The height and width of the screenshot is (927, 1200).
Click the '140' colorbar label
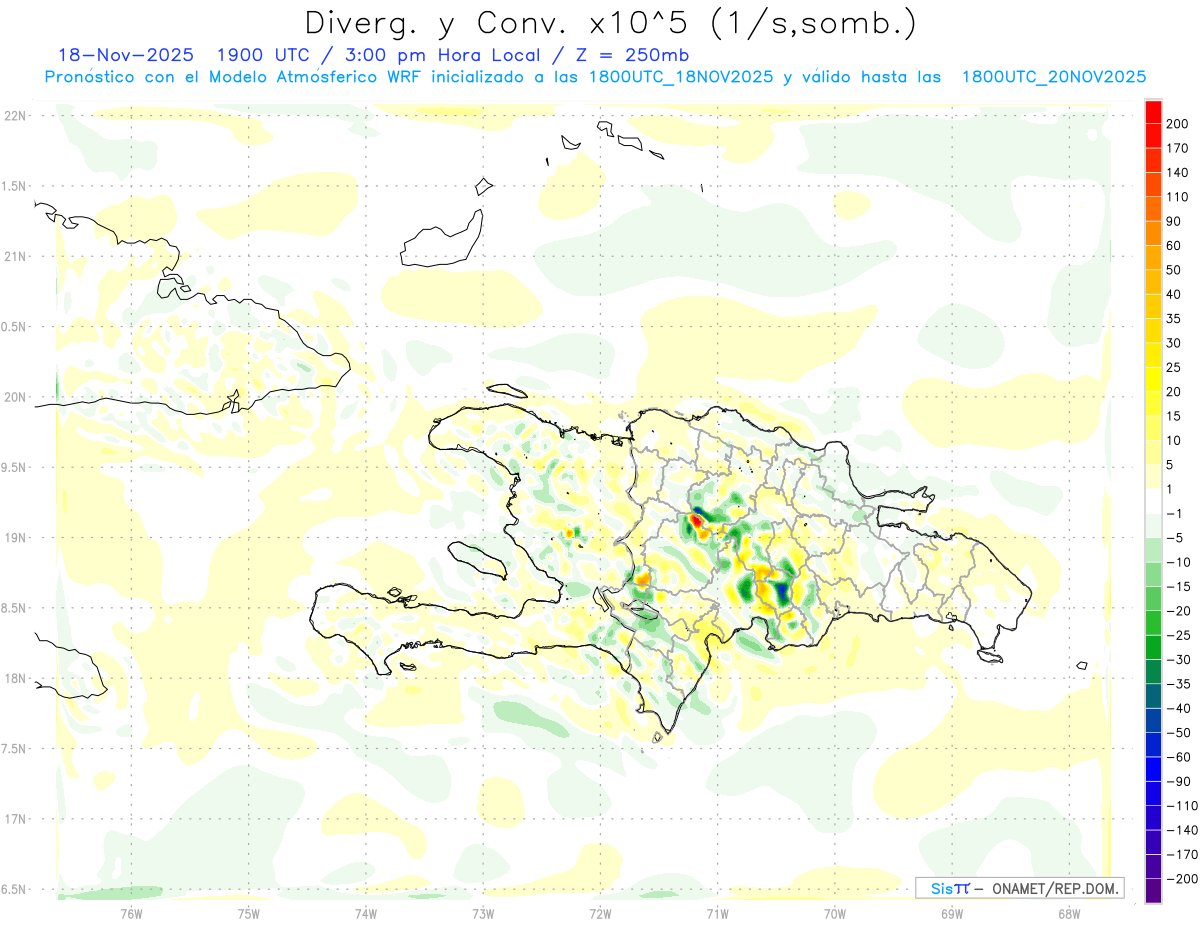coord(1177,172)
